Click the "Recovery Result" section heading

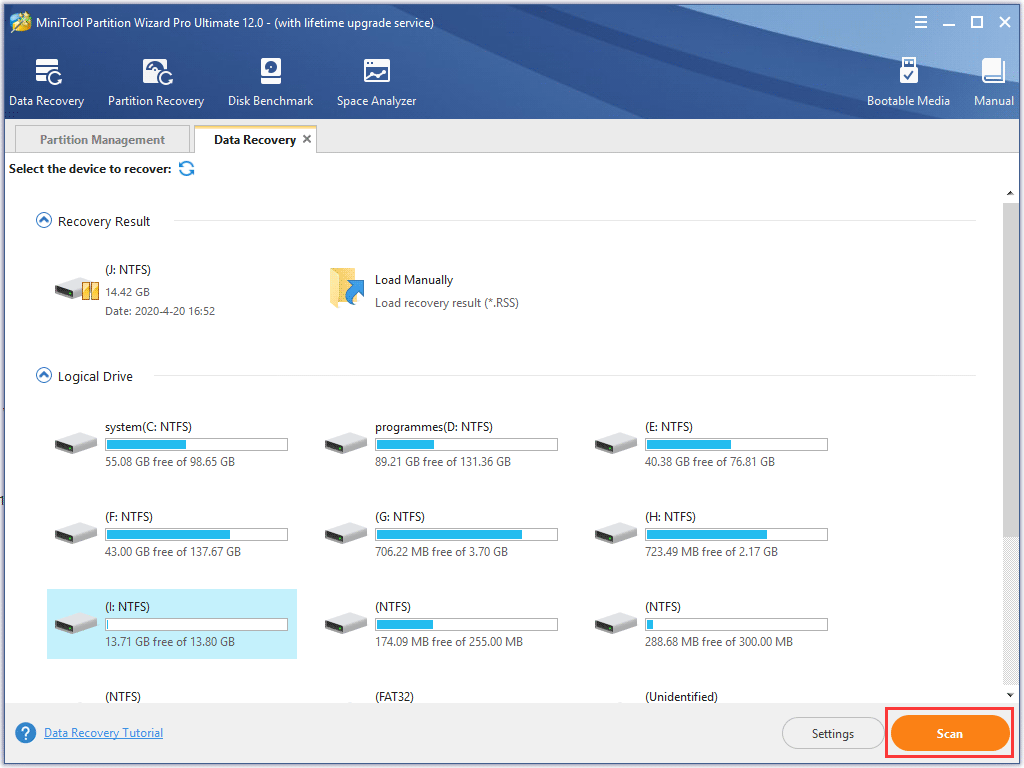pyautogui.click(x=104, y=221)
